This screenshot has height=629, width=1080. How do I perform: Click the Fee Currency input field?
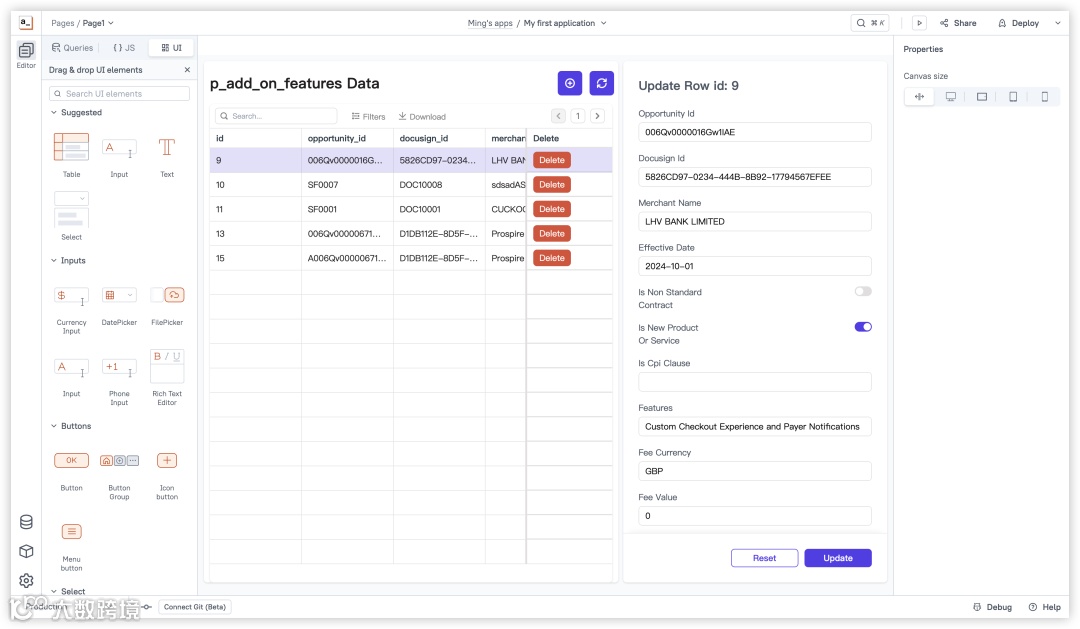[754, 471]
